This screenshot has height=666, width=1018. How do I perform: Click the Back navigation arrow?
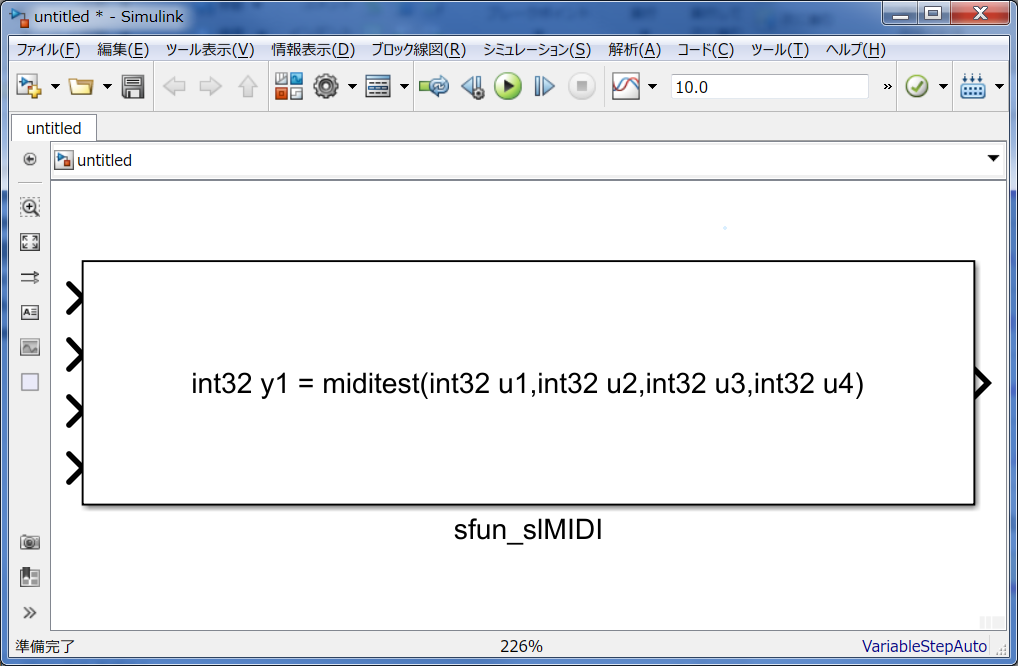[x=174, y=86]
